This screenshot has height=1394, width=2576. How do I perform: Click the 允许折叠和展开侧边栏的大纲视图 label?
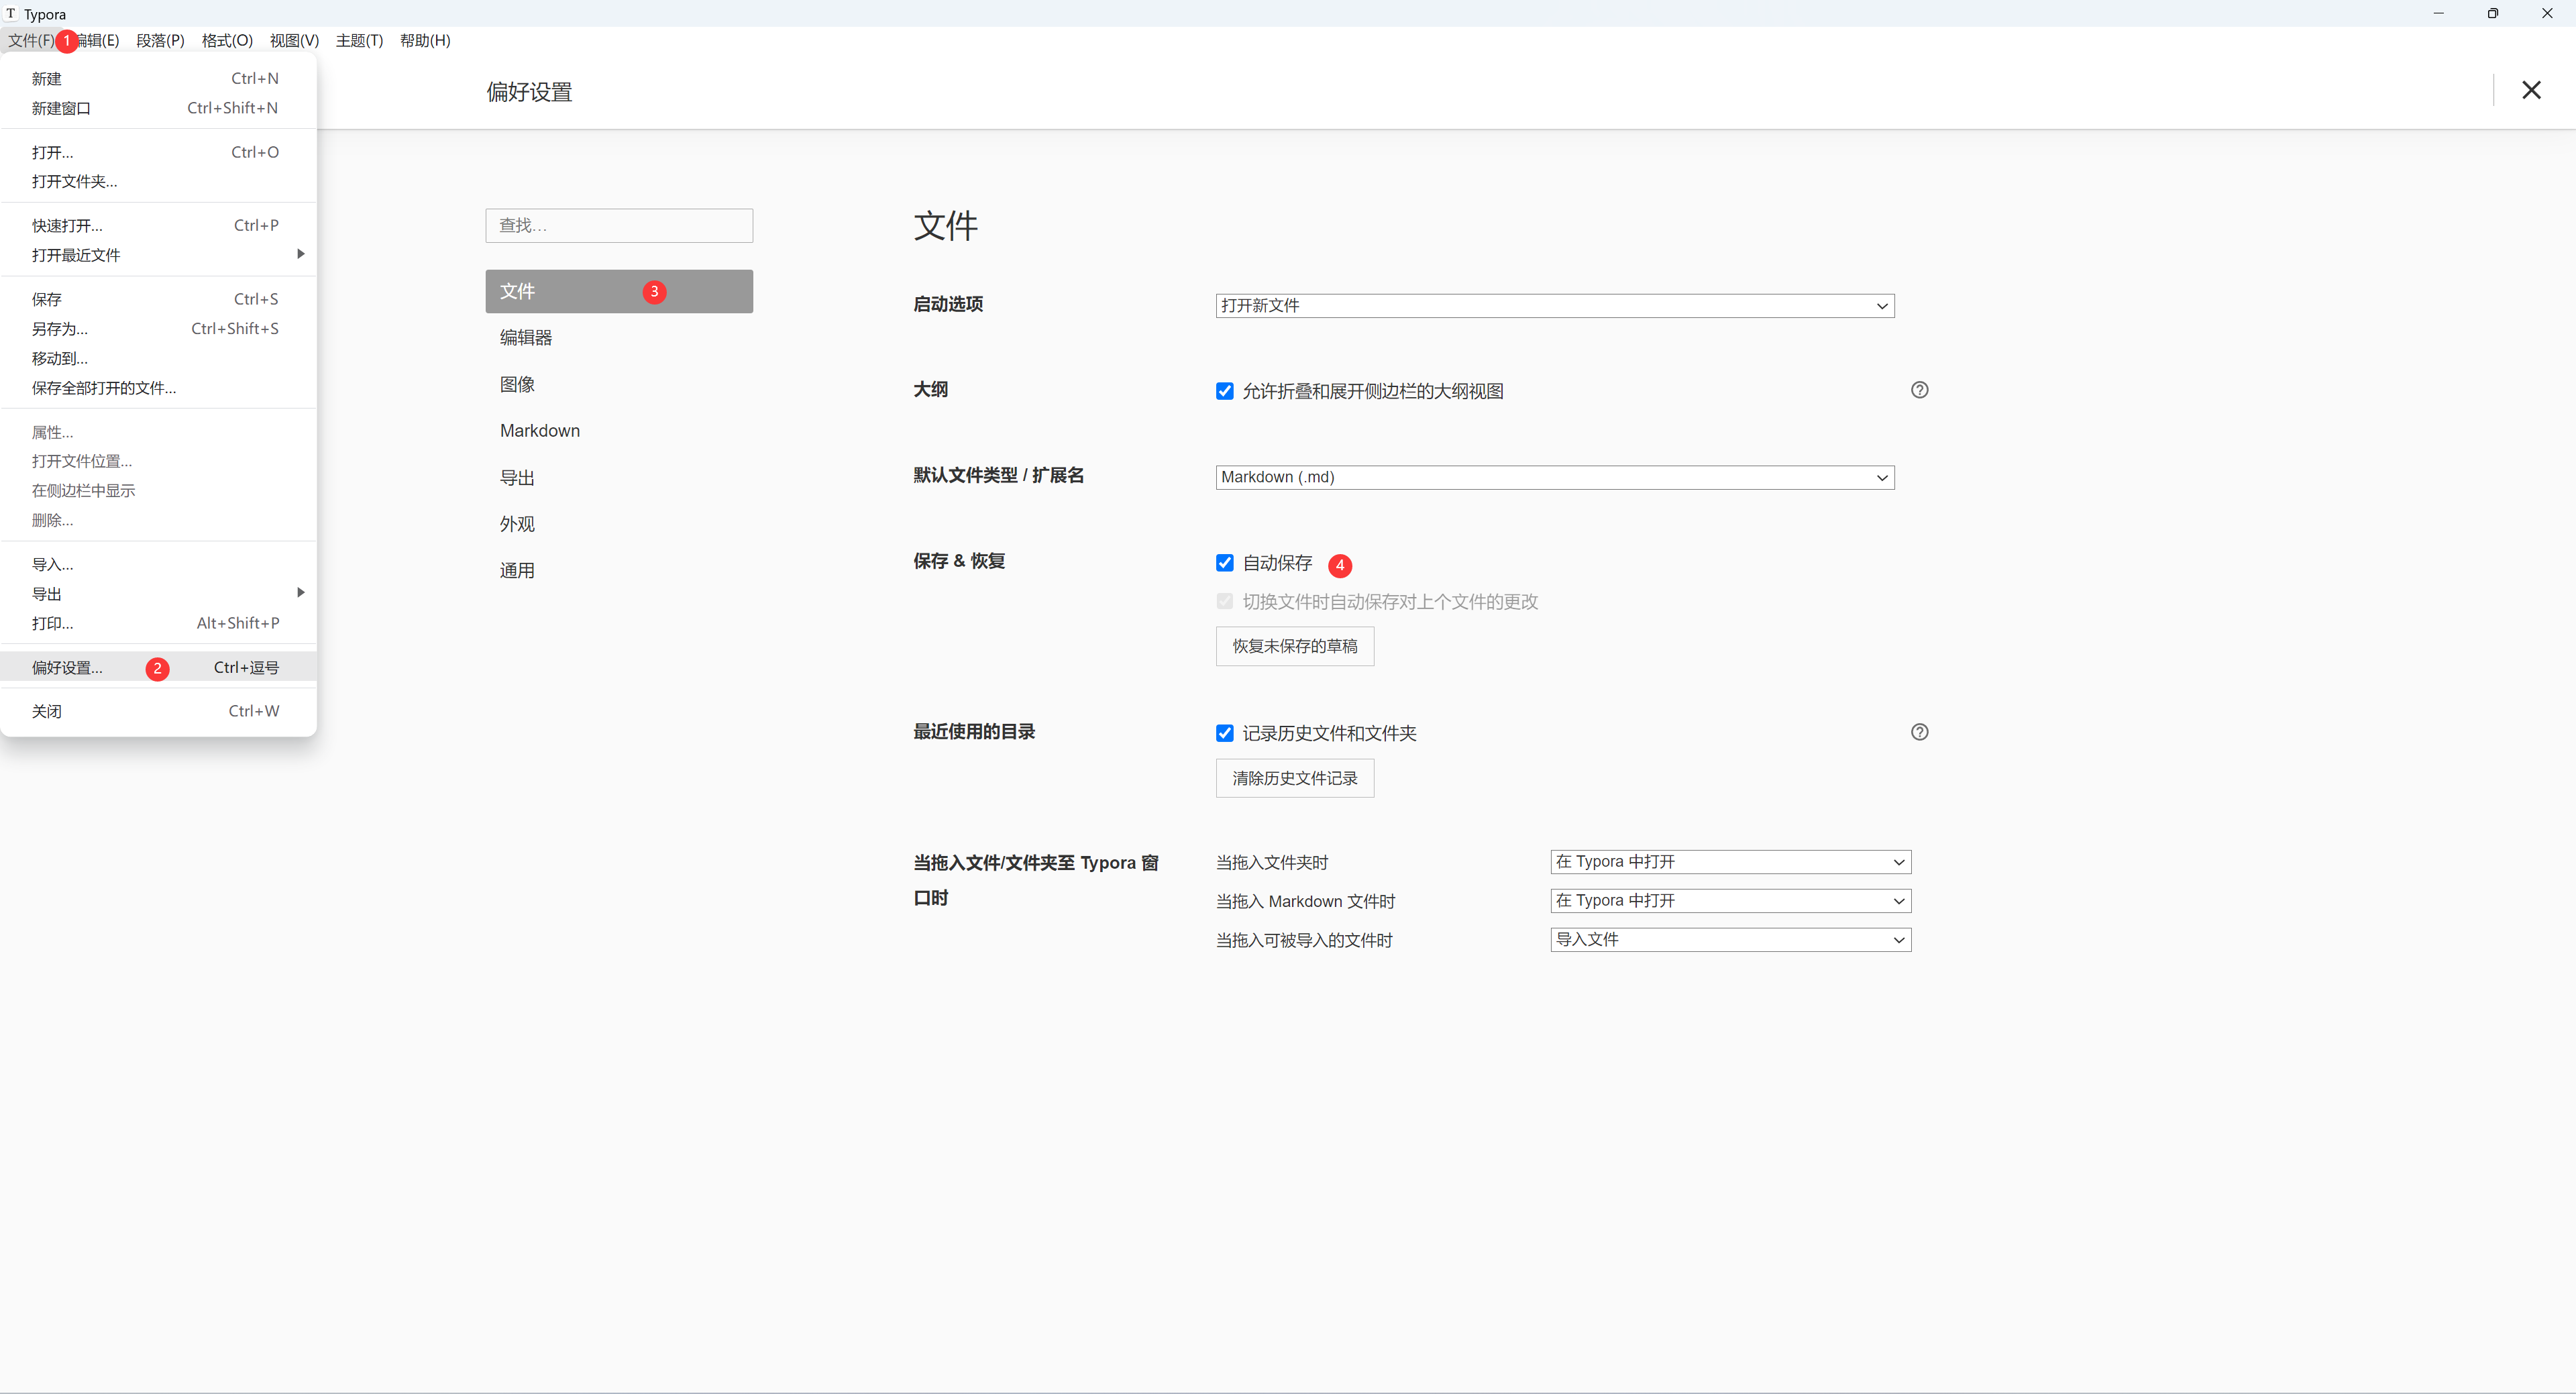pyautogui.click(x=1372, y=391)
